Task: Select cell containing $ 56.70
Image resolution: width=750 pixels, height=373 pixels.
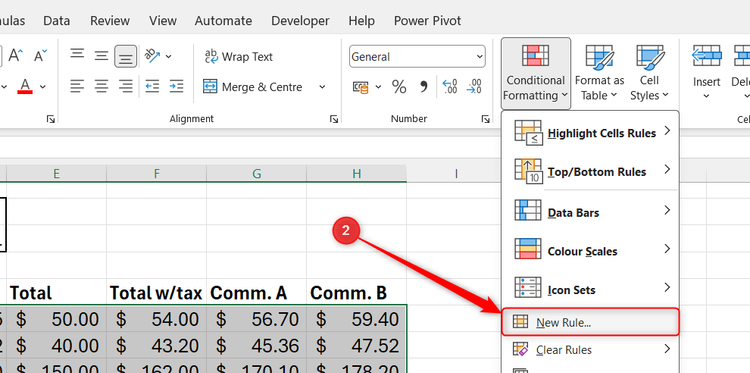Action: pos(256,319)
